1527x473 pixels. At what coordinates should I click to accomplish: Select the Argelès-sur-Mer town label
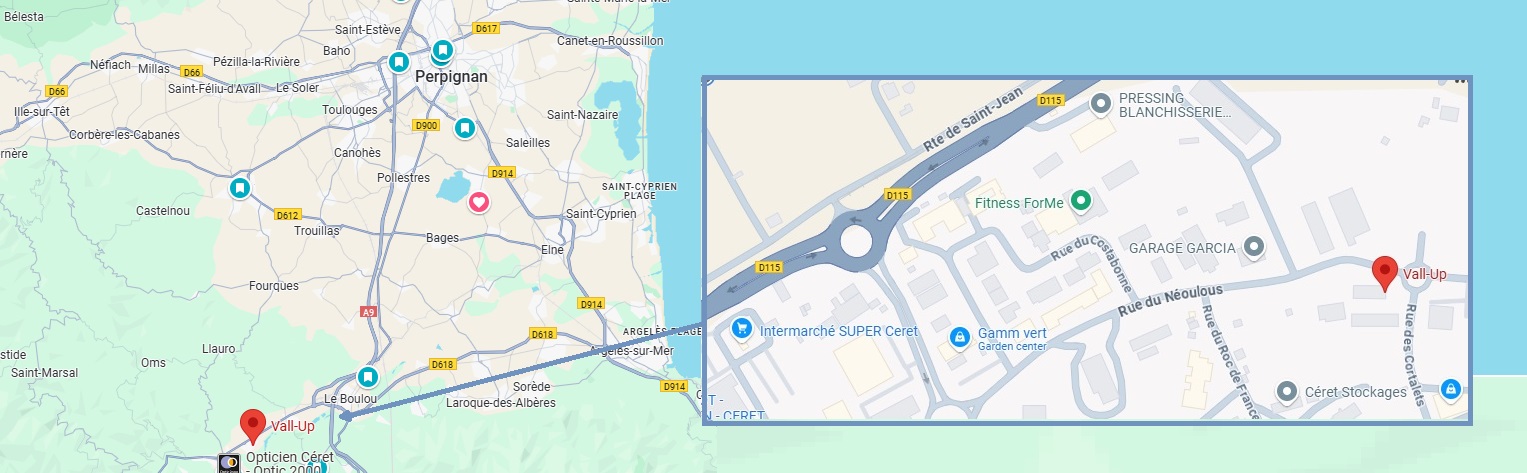coord(631,350)
